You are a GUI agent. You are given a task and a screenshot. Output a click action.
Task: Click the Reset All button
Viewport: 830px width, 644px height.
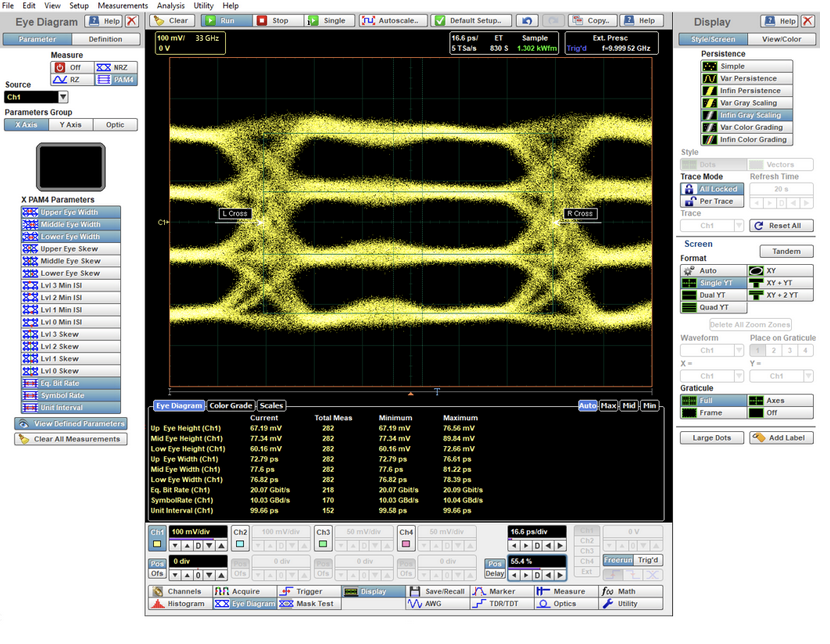(x=782, y=226)
